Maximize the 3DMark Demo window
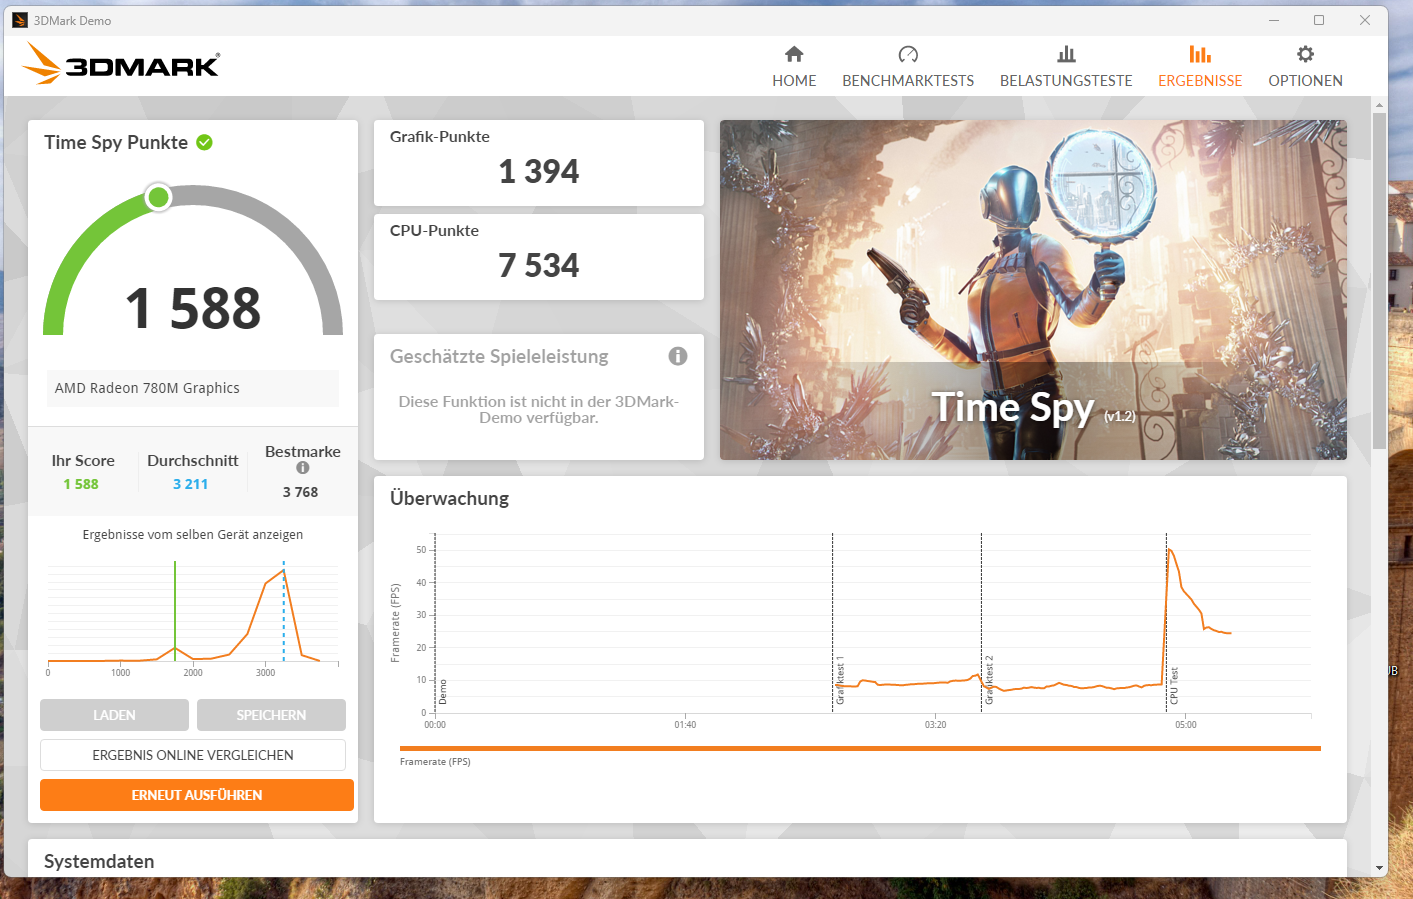This screenshot has width=1413, height=899. [x=1319, y=20]
